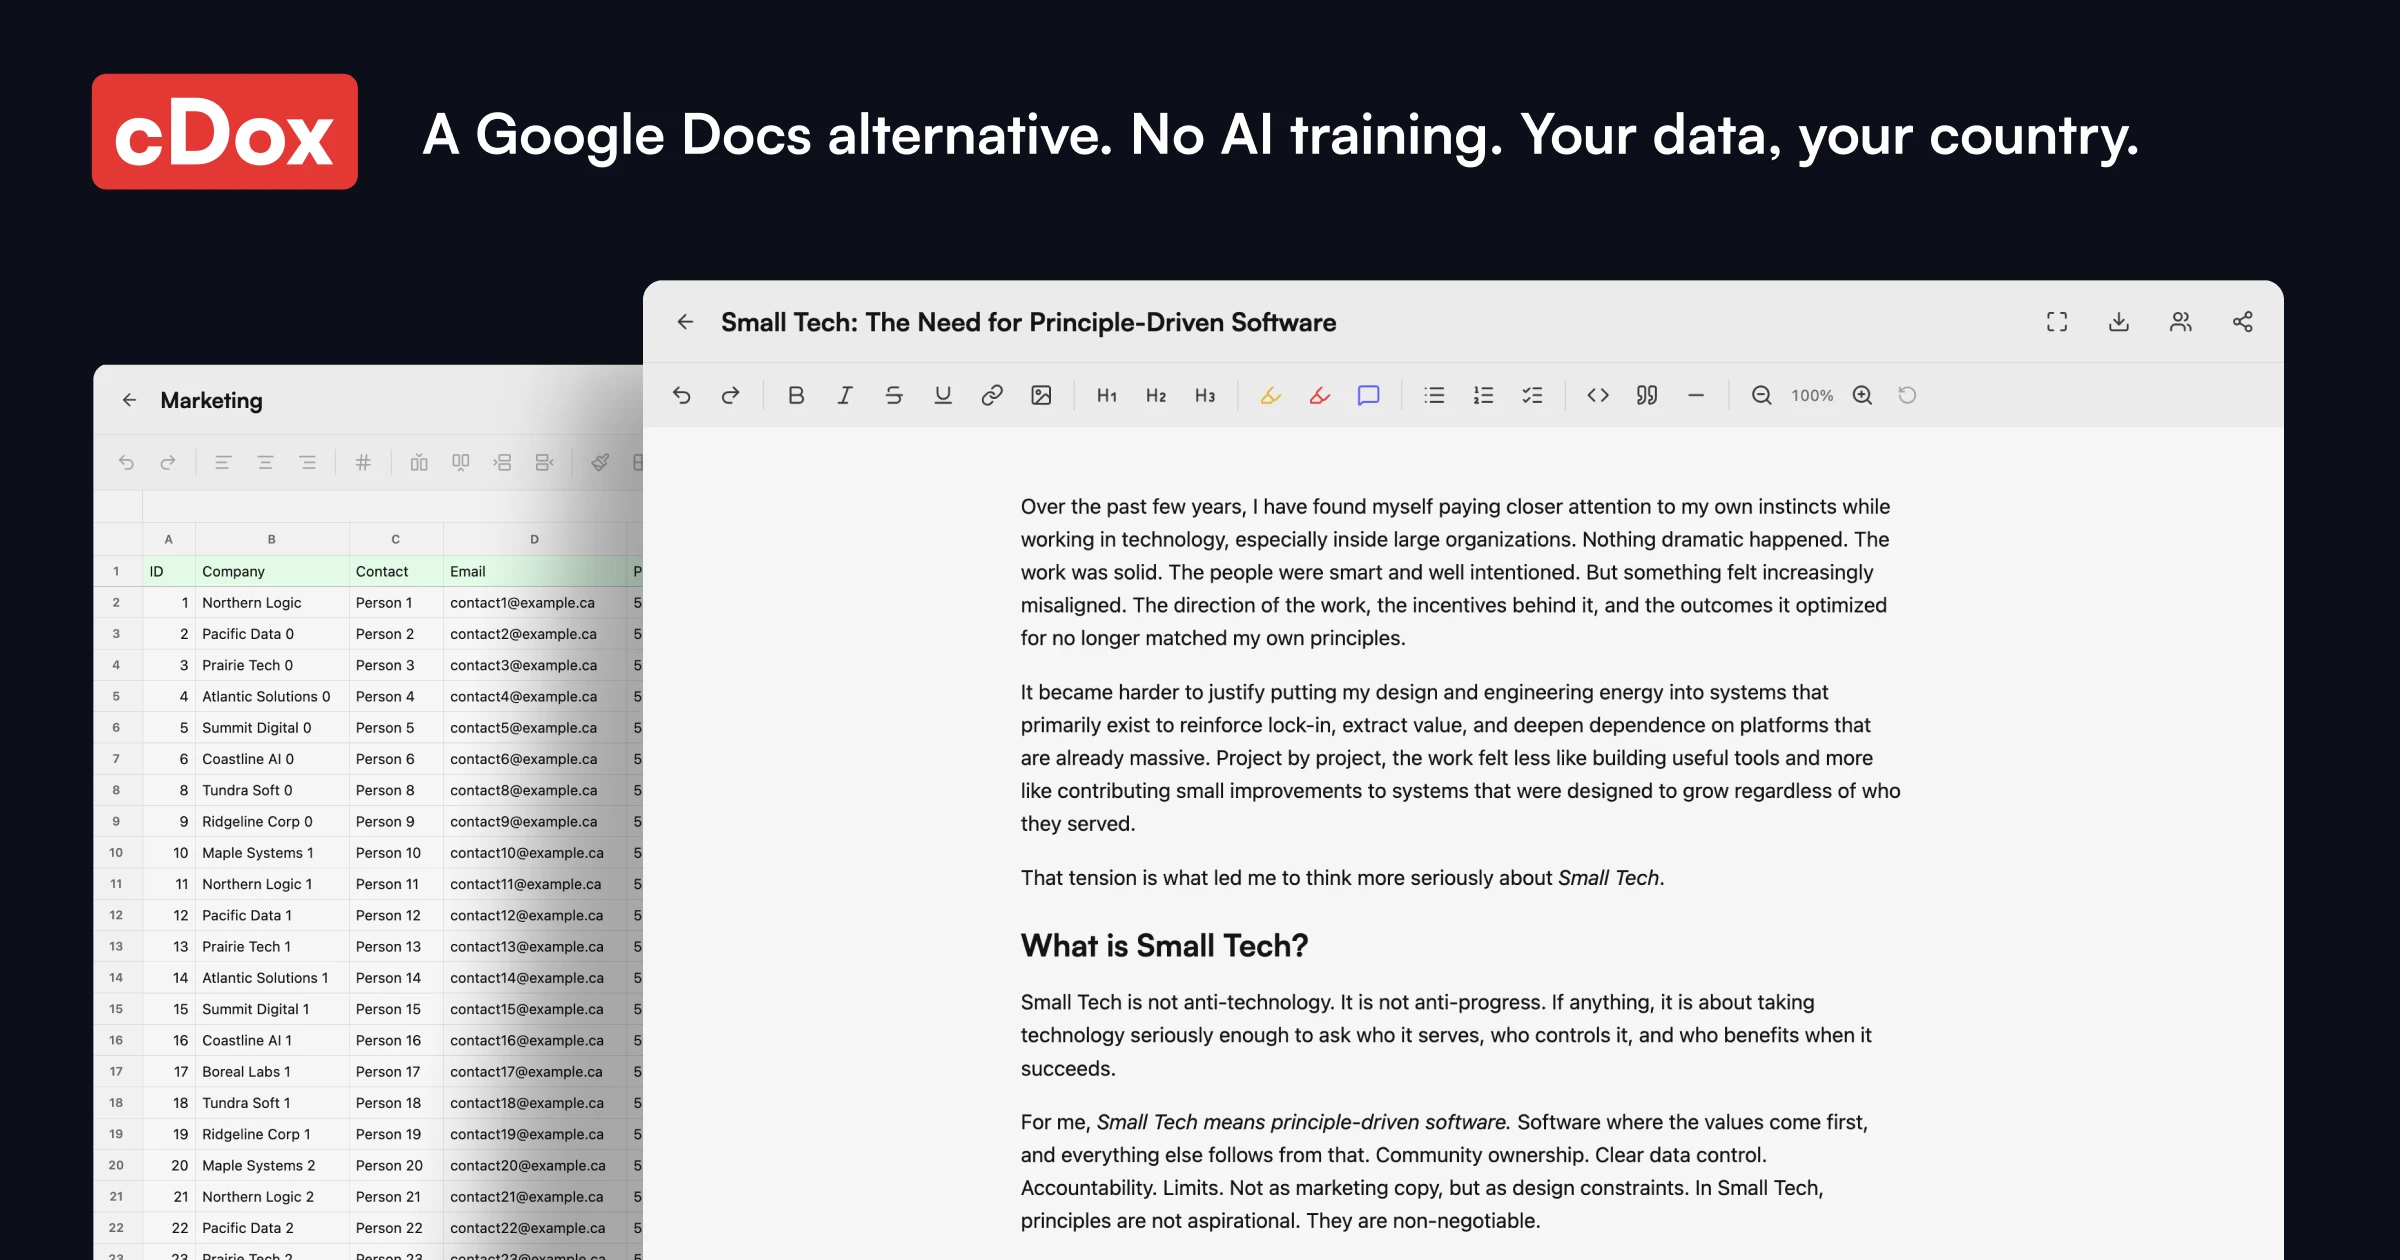Click the rows icon with left-side arrow
This screenshot has width=2400, height=1260.
click(503, 462)
